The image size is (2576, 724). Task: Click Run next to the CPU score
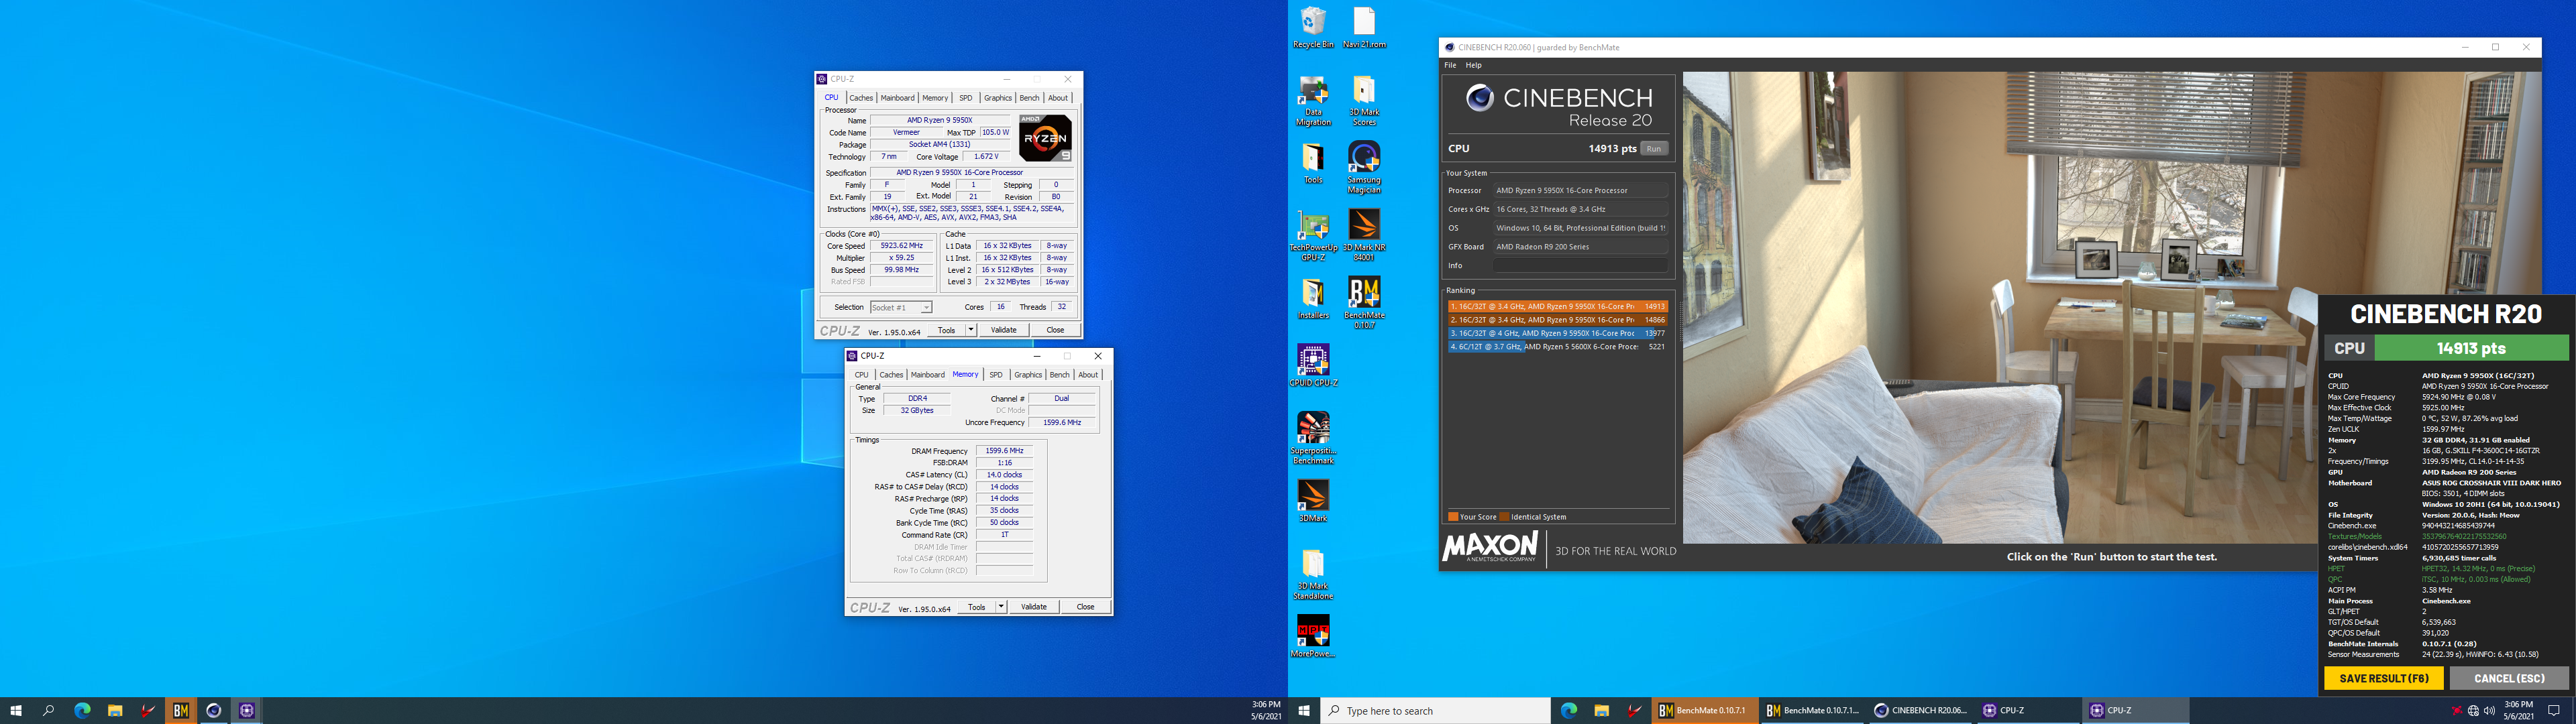(1654, 149)
